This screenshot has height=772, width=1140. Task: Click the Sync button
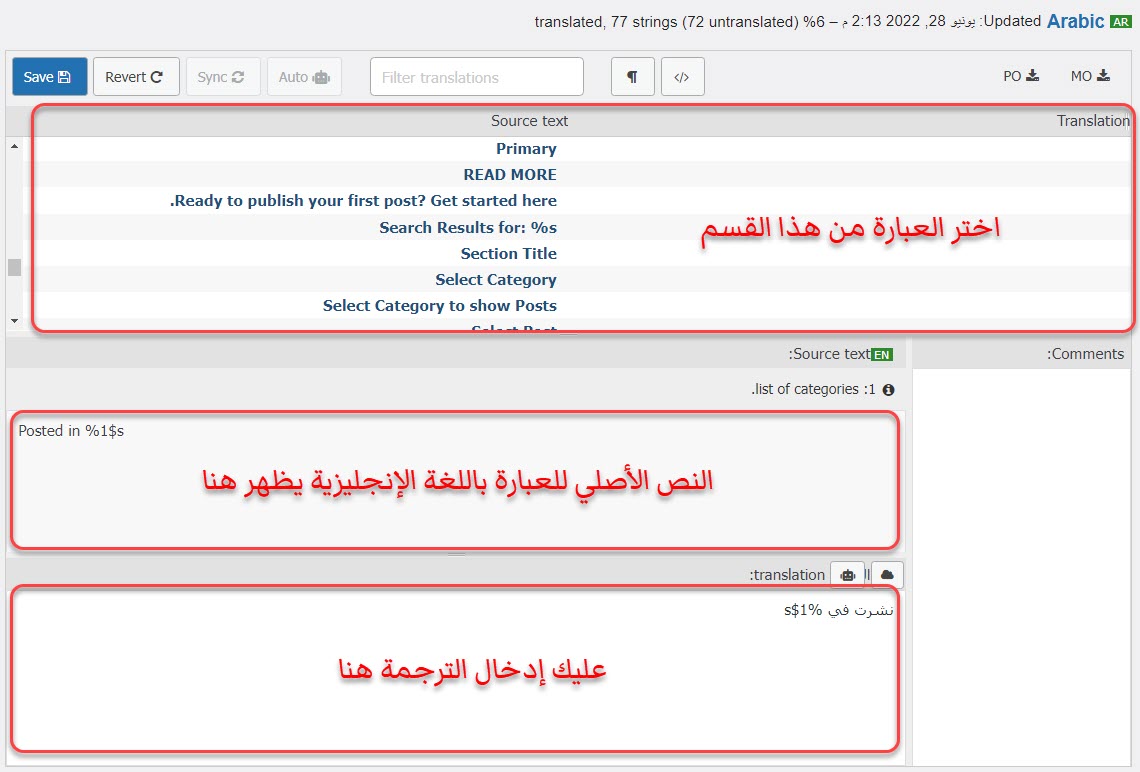tap(222, 77)
